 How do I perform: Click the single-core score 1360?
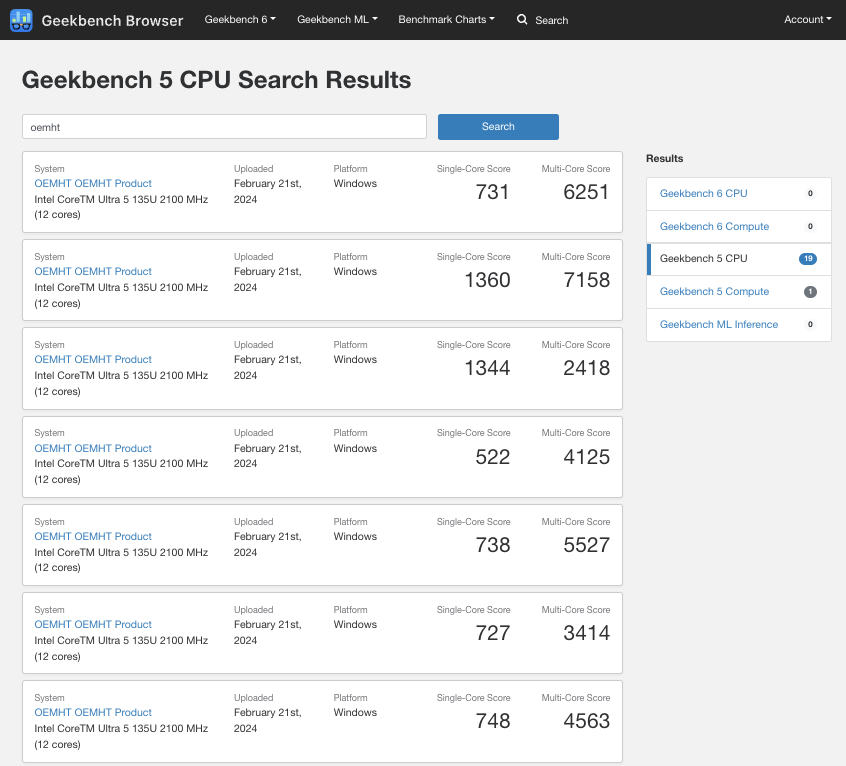click(x=487, y=280)
